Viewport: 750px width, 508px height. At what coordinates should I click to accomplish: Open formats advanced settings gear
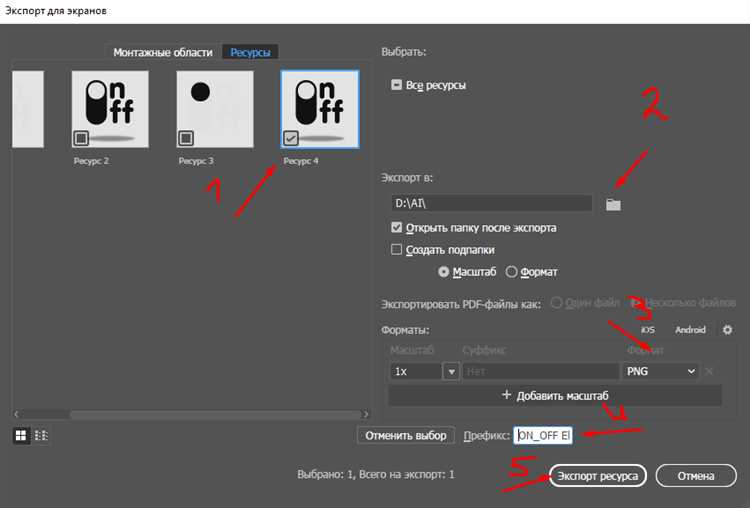tap(727, 330)
